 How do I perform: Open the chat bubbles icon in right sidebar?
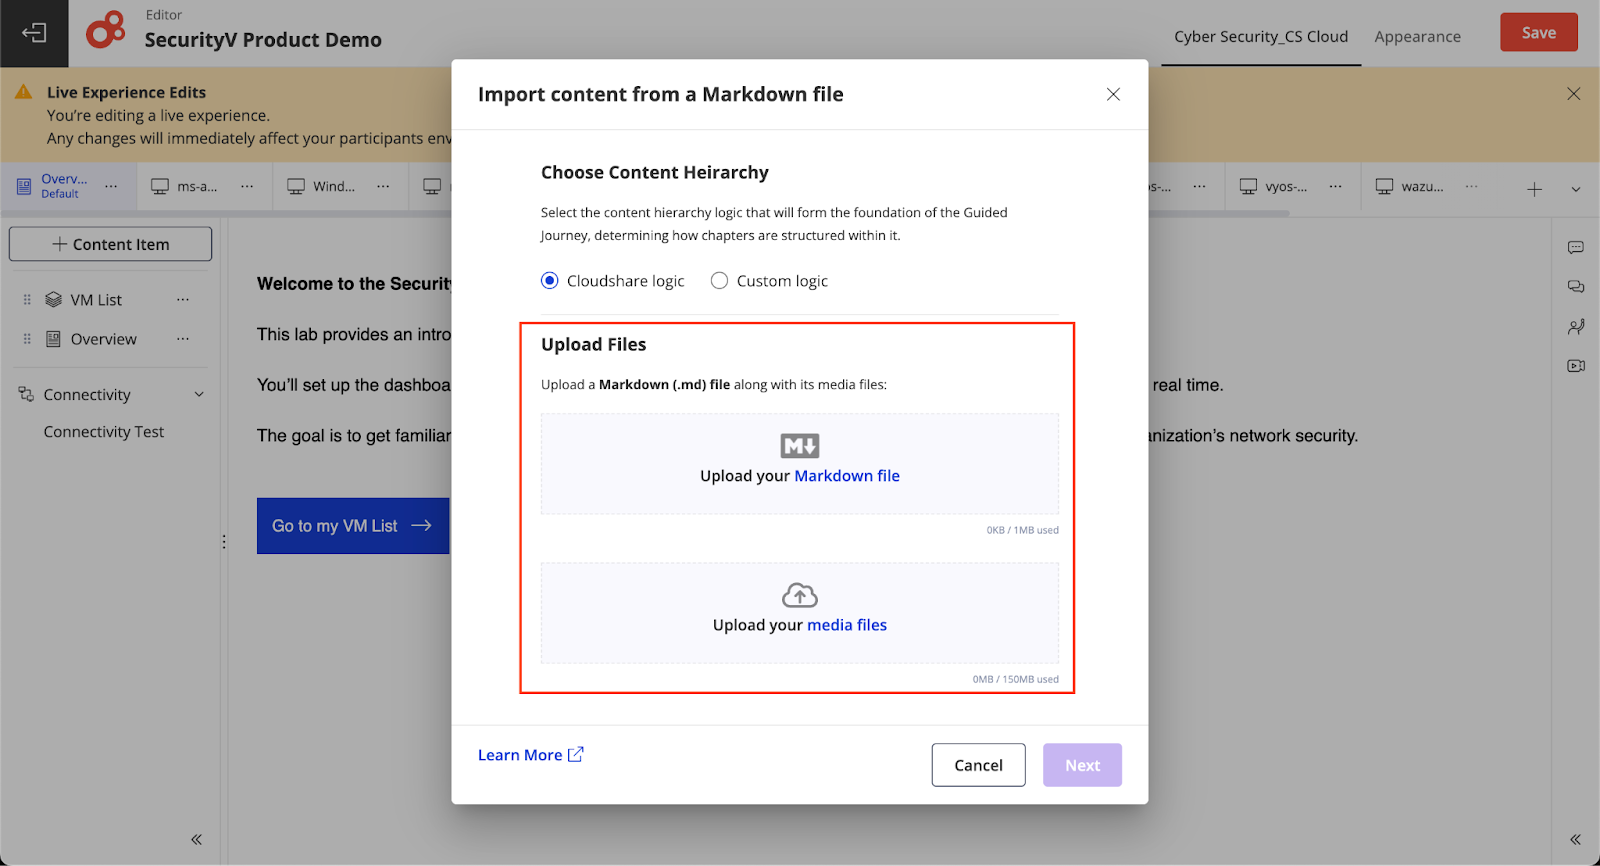[x=1576, y=287]
